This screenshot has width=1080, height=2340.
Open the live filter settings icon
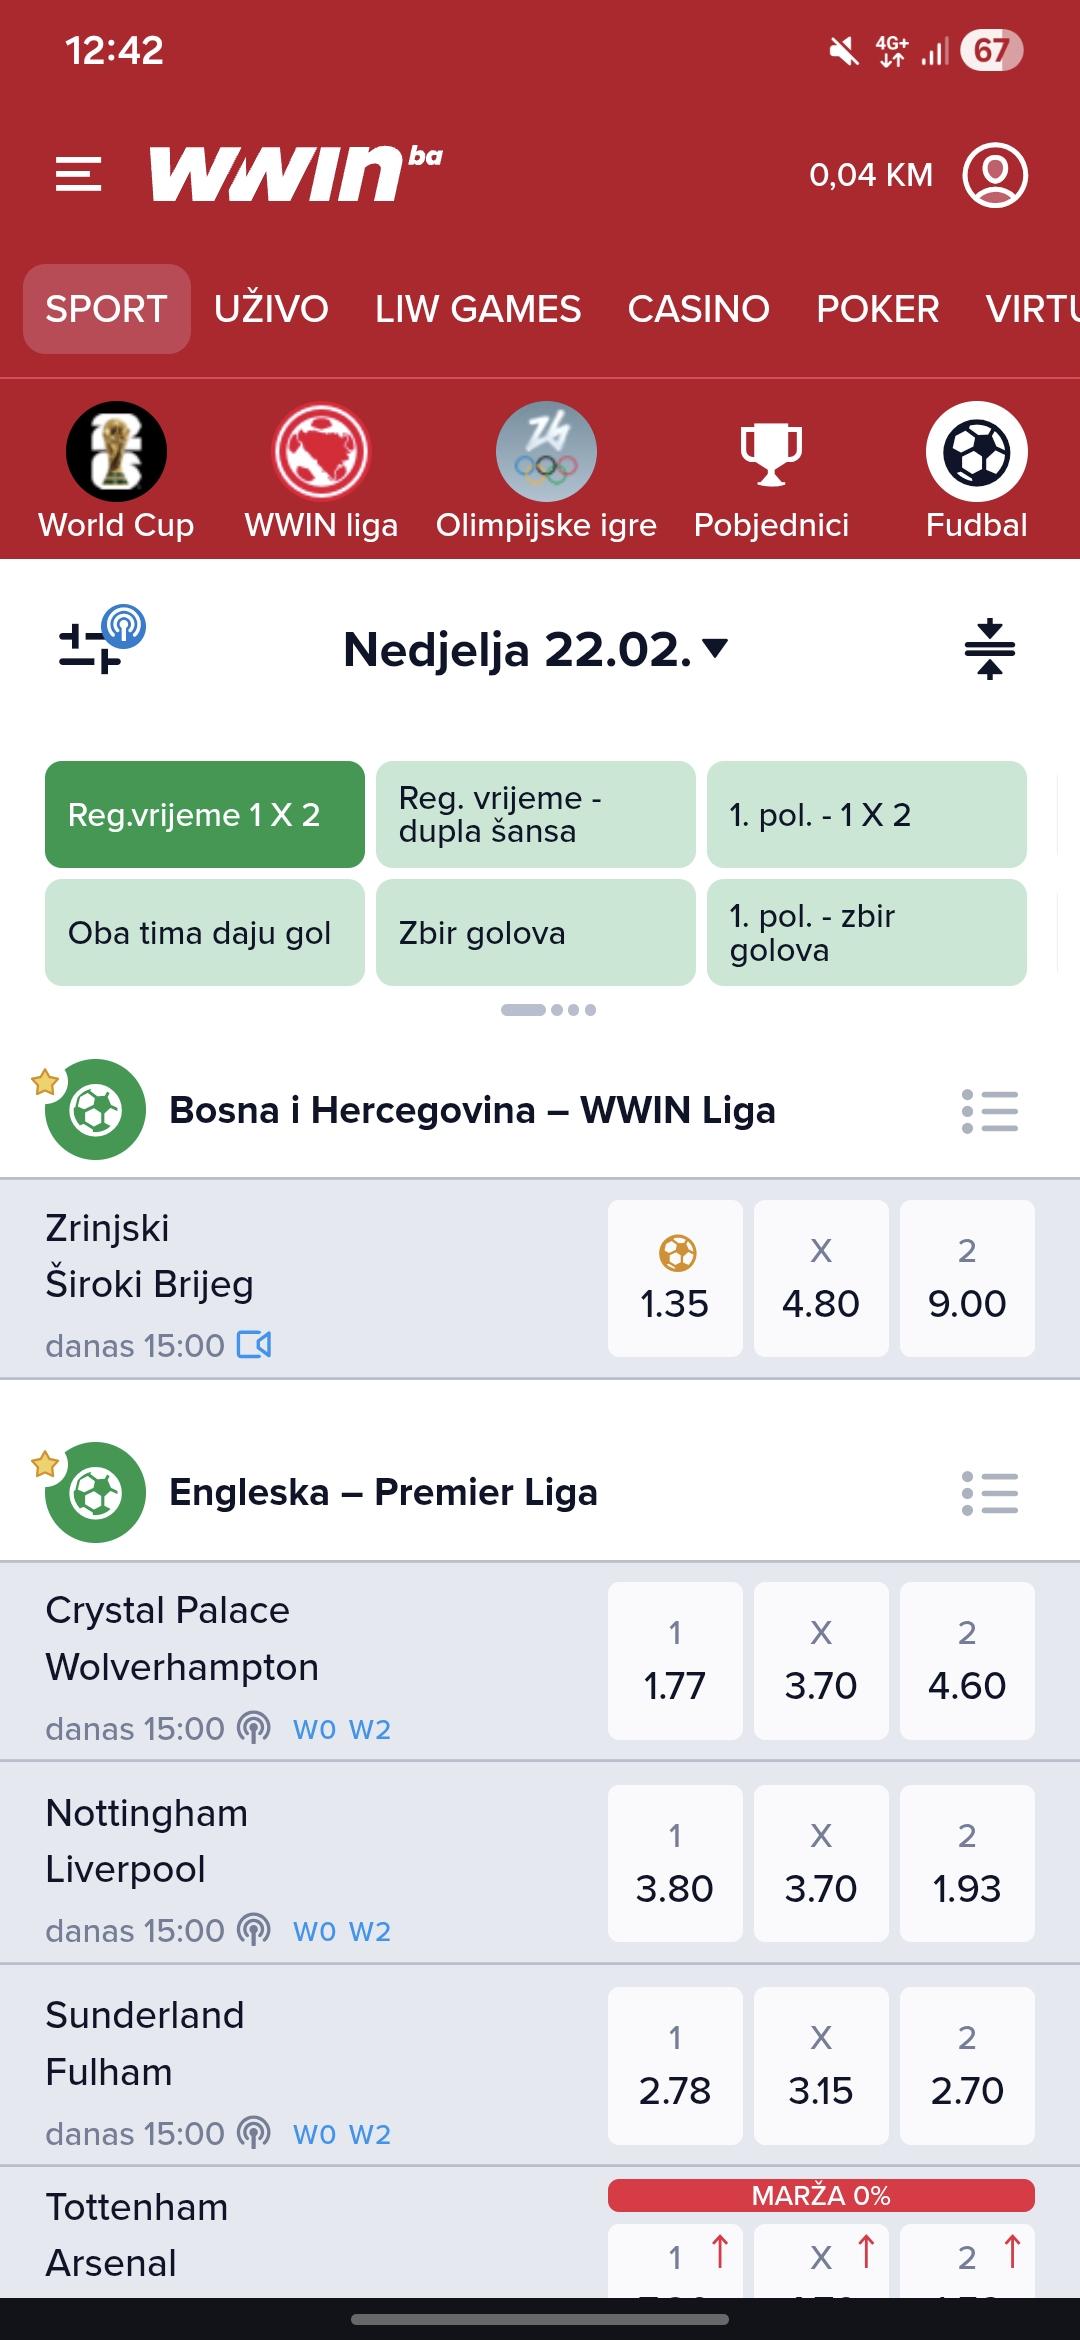point(100,641)
